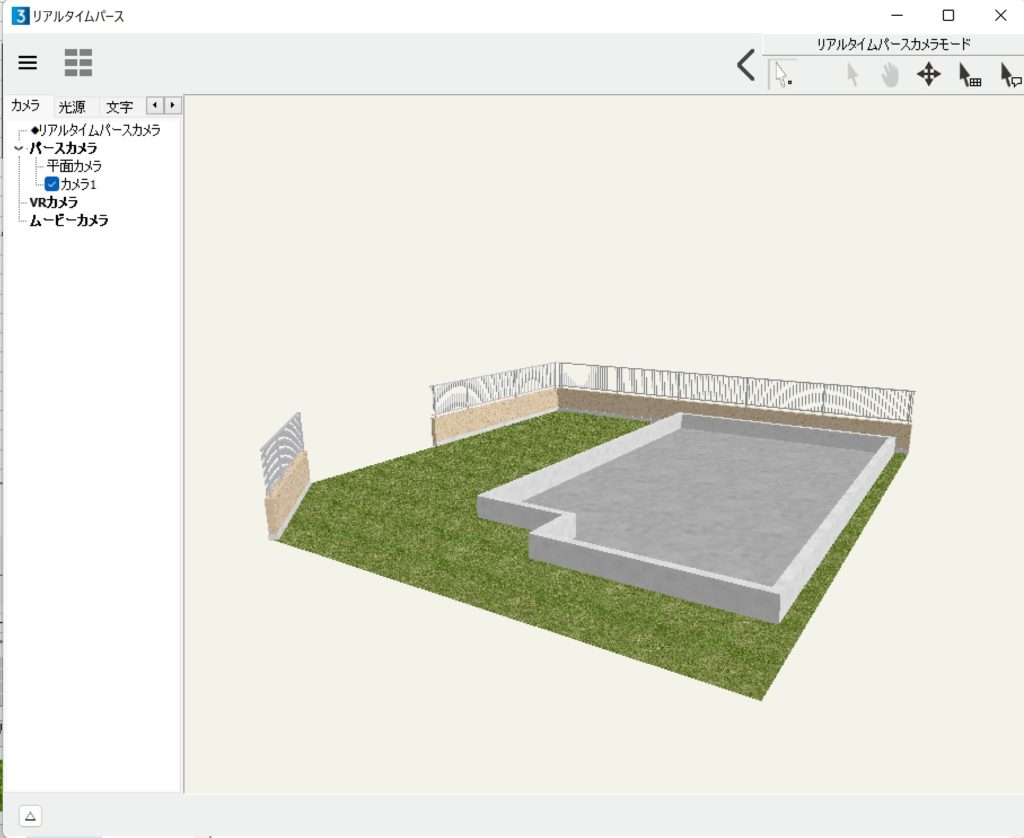Viewport: 1024px width, 838px height.
Task: Switch to the 光源 tab
Action: point(71,106)
